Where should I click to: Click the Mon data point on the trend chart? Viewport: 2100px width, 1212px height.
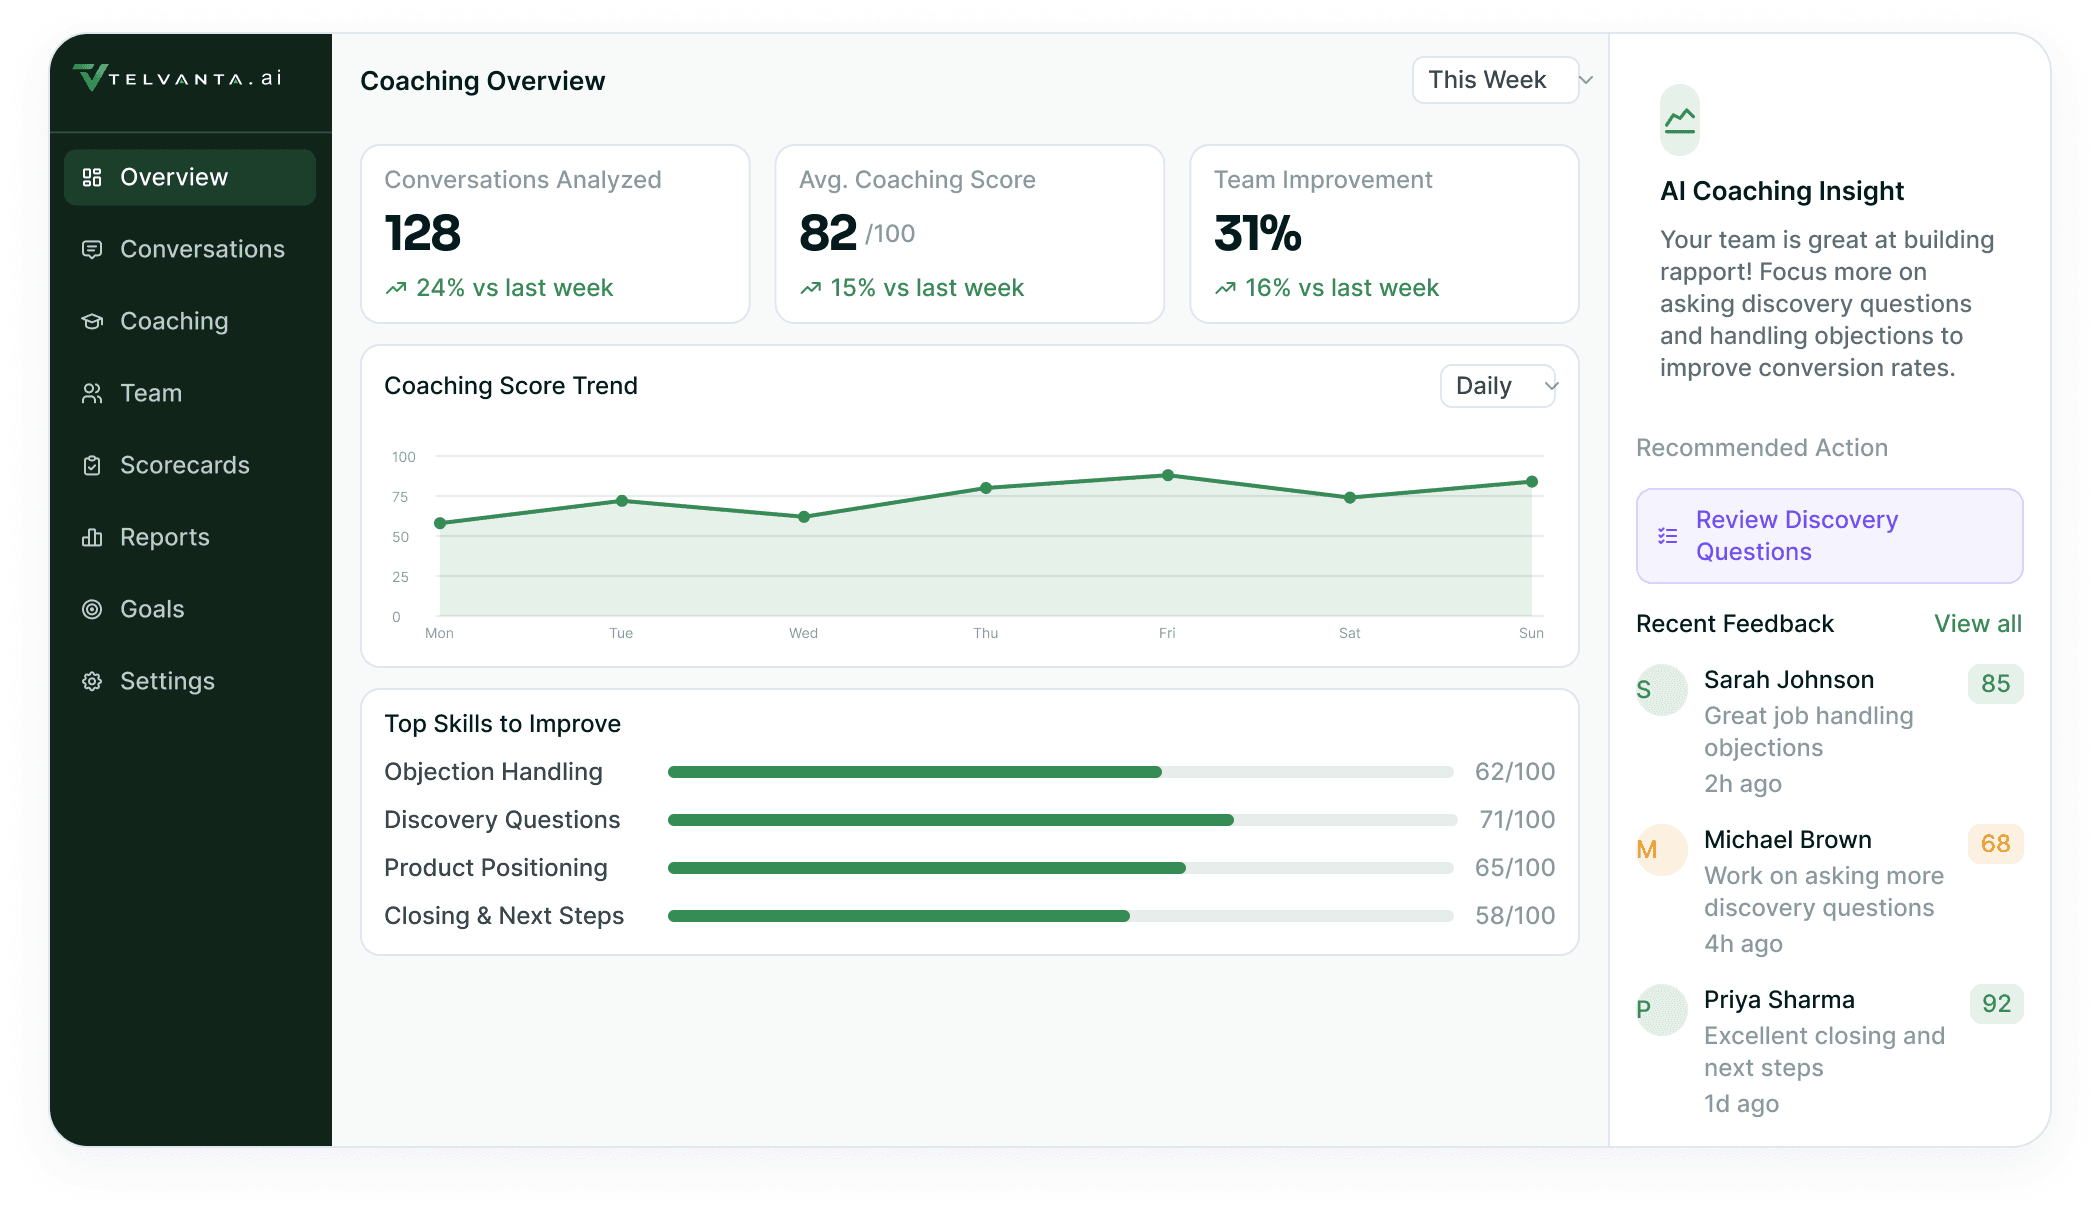(x=440, y=523)
